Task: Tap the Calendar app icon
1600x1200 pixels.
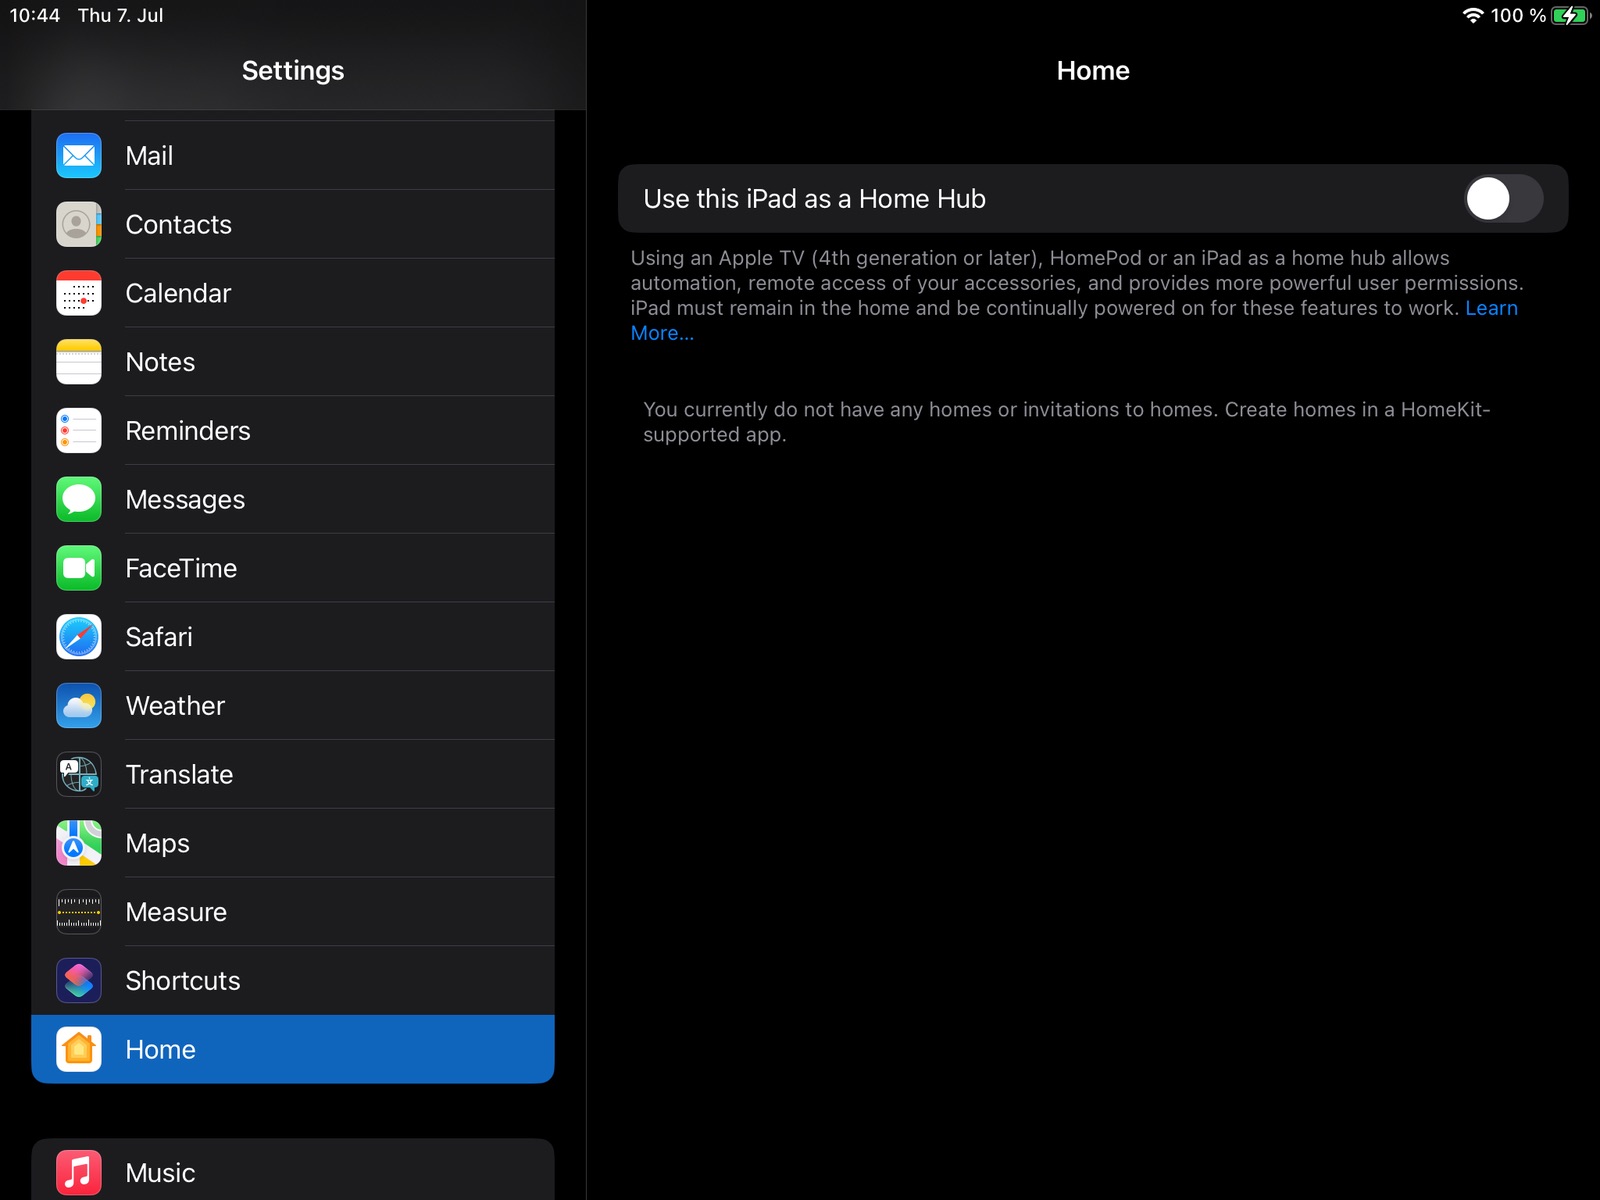Action: pyautogui.click(x=79, y=293)
